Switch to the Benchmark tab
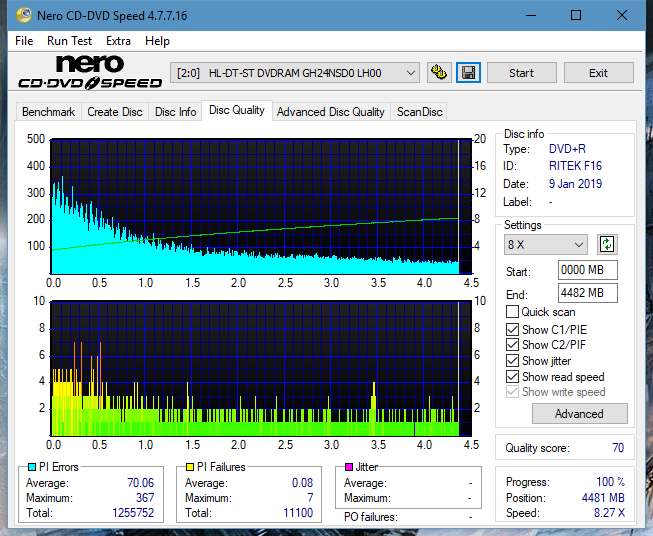Viewport: 653px width, 536px height. pyautogui.click(x=48, y=112)
